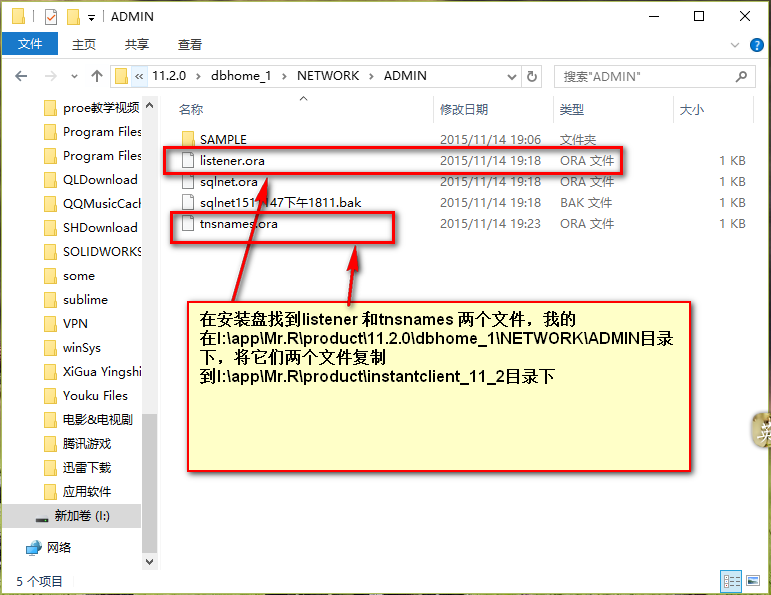Click the search magnifier icon
Image resolution: width=771 pixels, height=595 pixels.
[x=741, y=76]
